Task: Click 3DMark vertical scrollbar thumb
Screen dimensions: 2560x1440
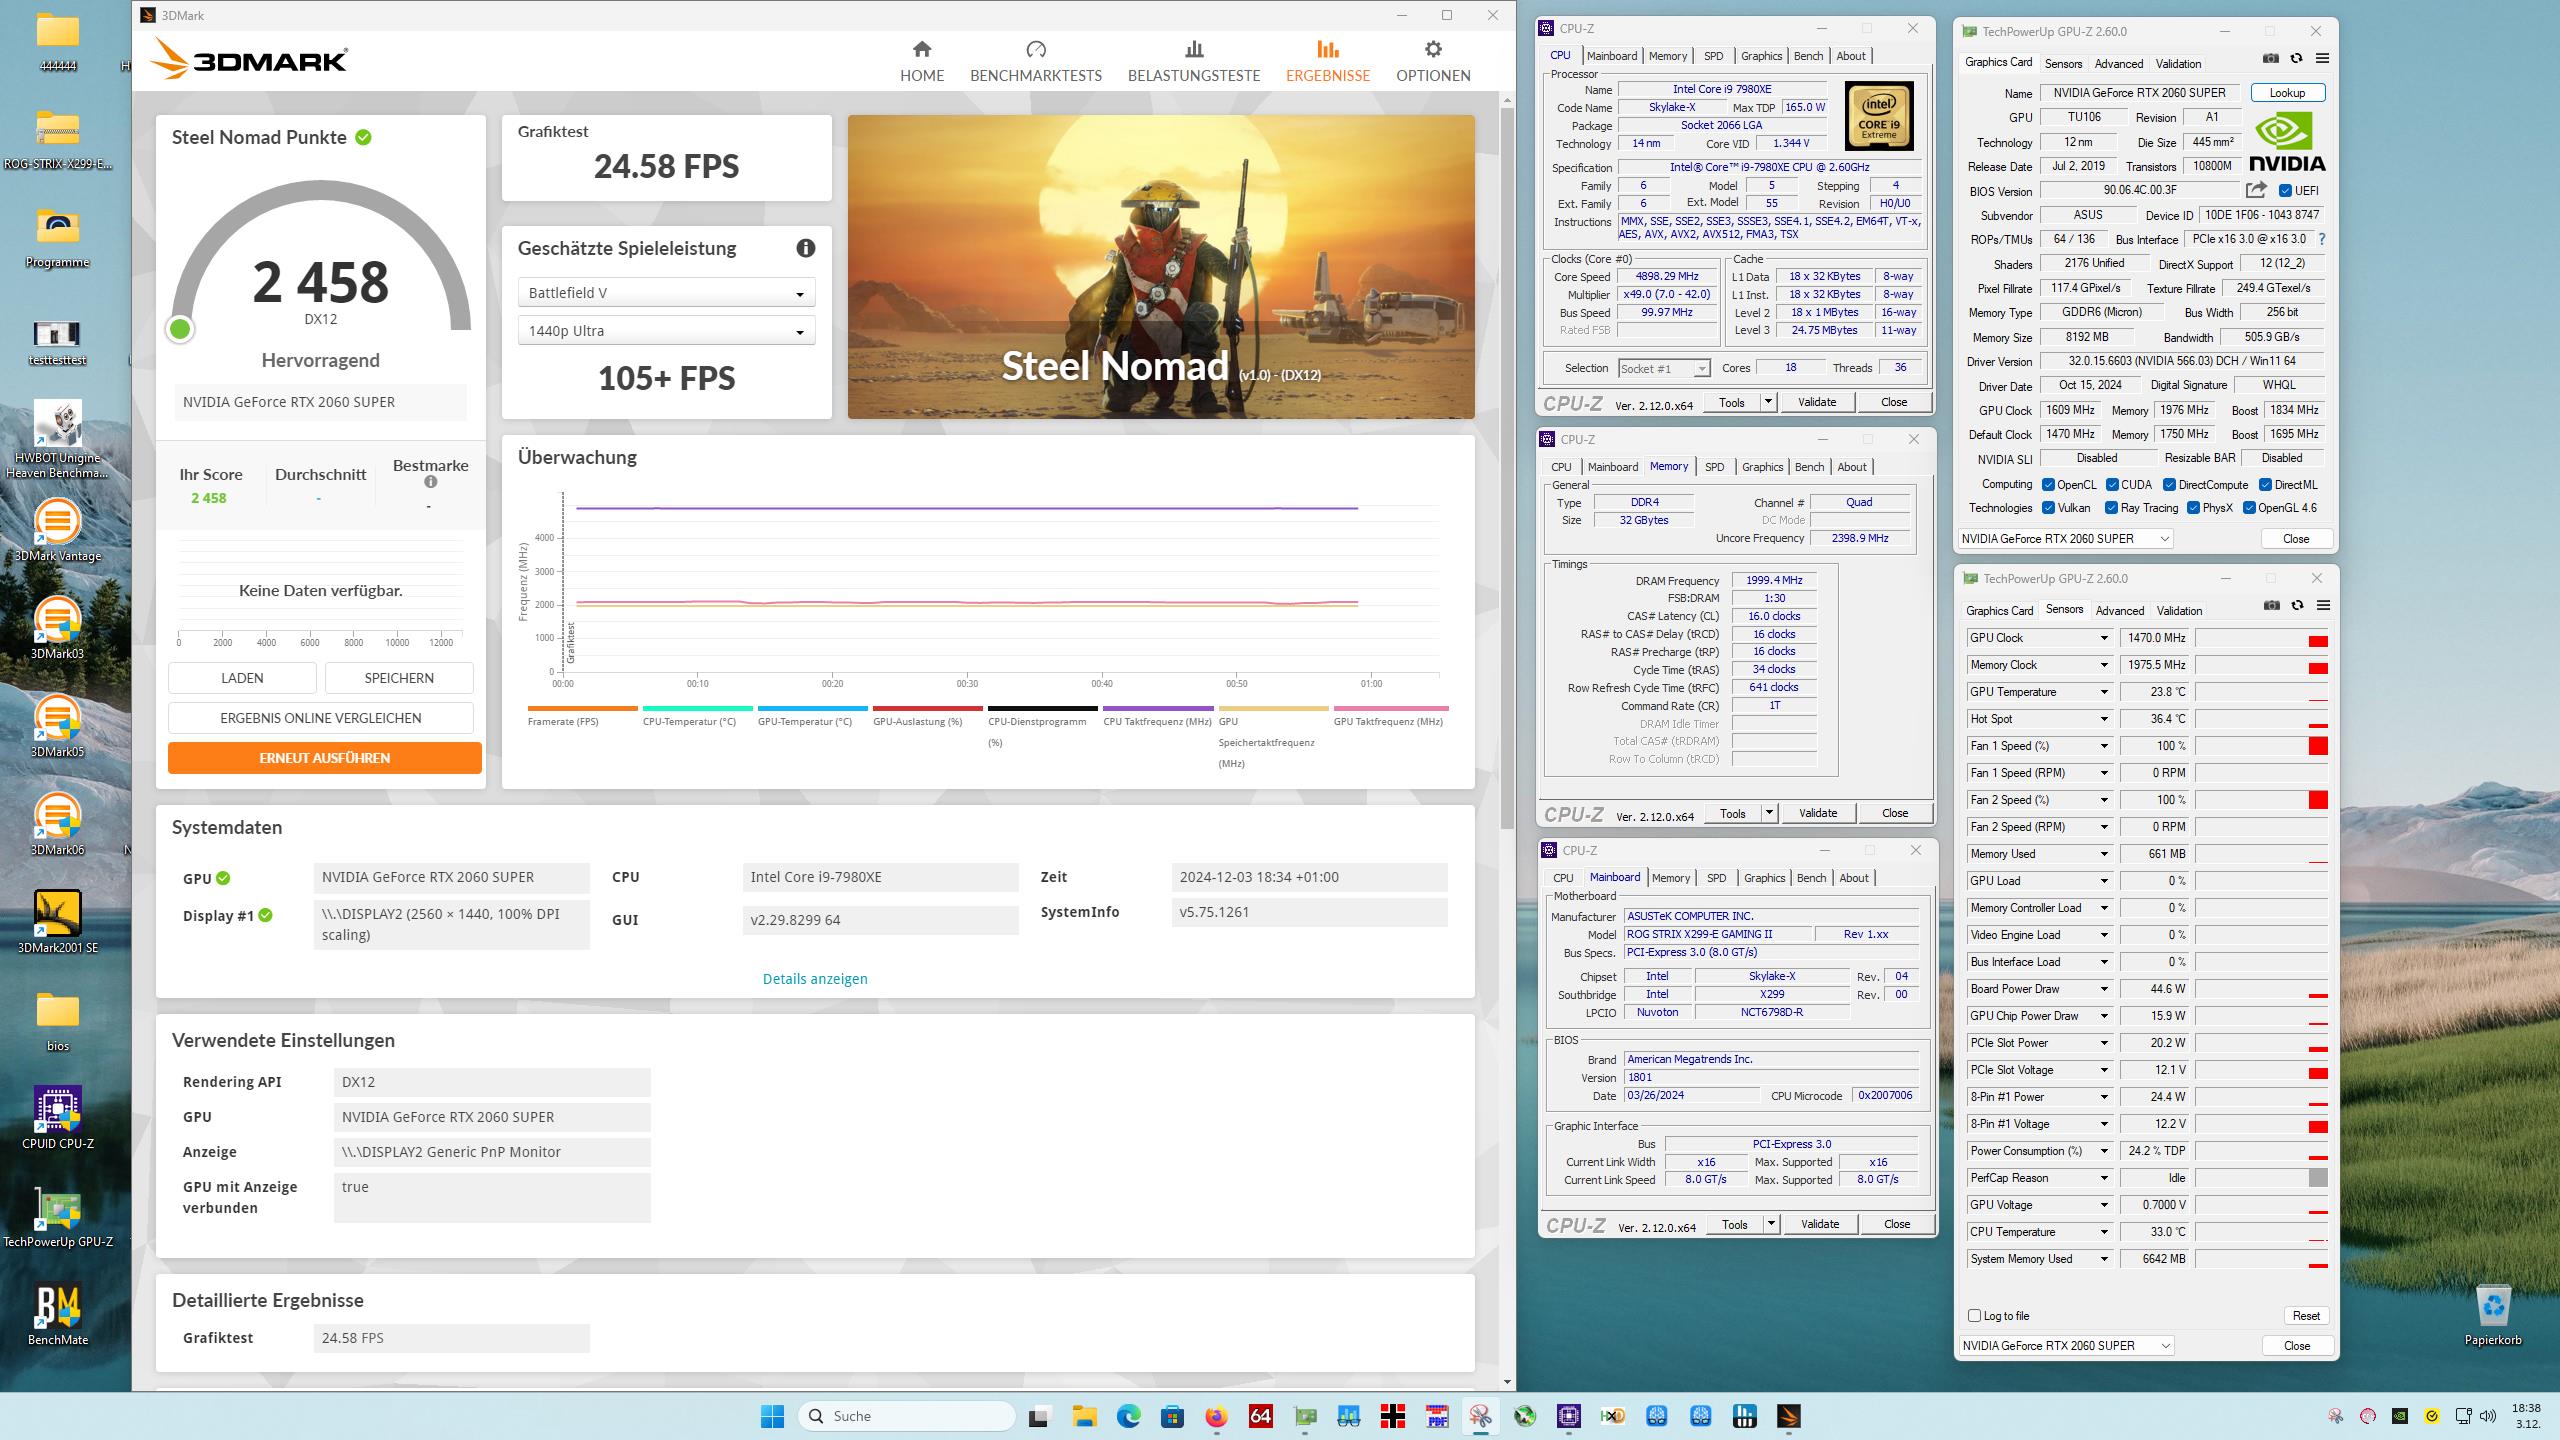Action: click(1507, 468)
